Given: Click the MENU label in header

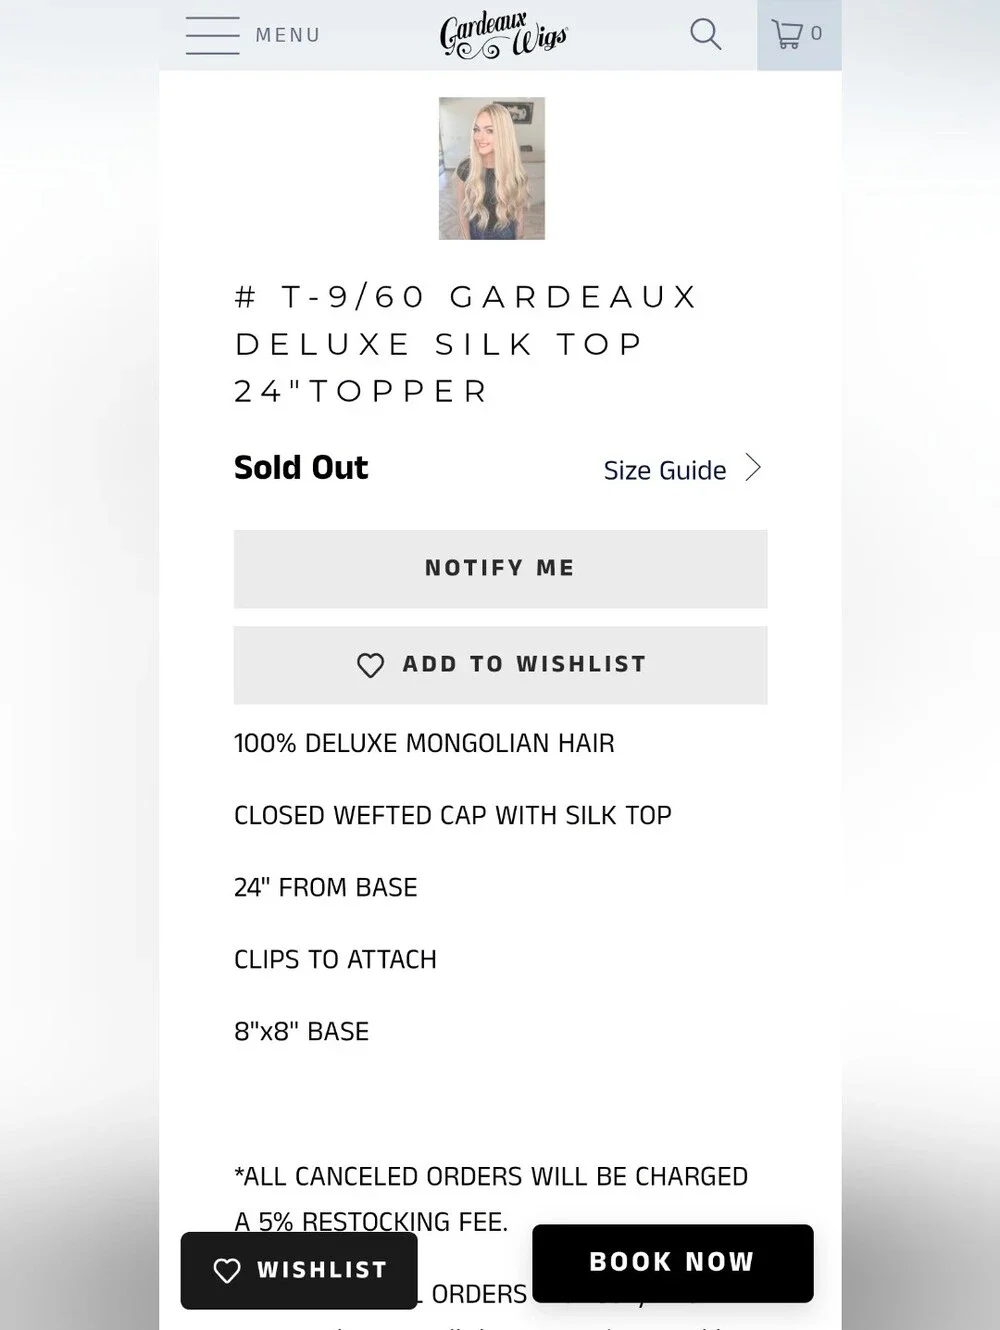Looking at the screenshot, I should [288, 35].
